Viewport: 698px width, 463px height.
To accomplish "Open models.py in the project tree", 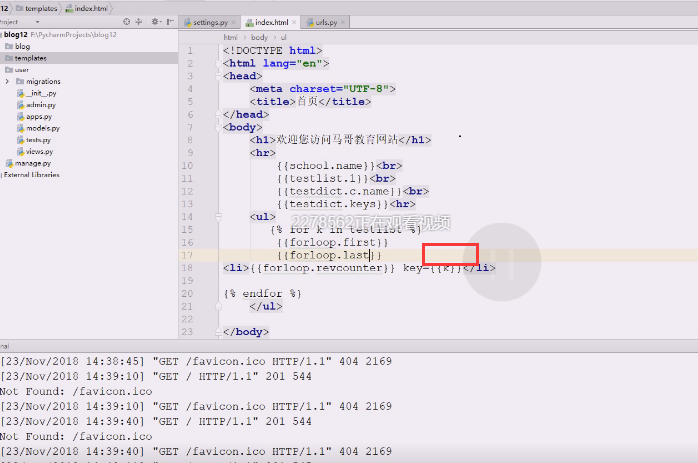I will (43, 128).
